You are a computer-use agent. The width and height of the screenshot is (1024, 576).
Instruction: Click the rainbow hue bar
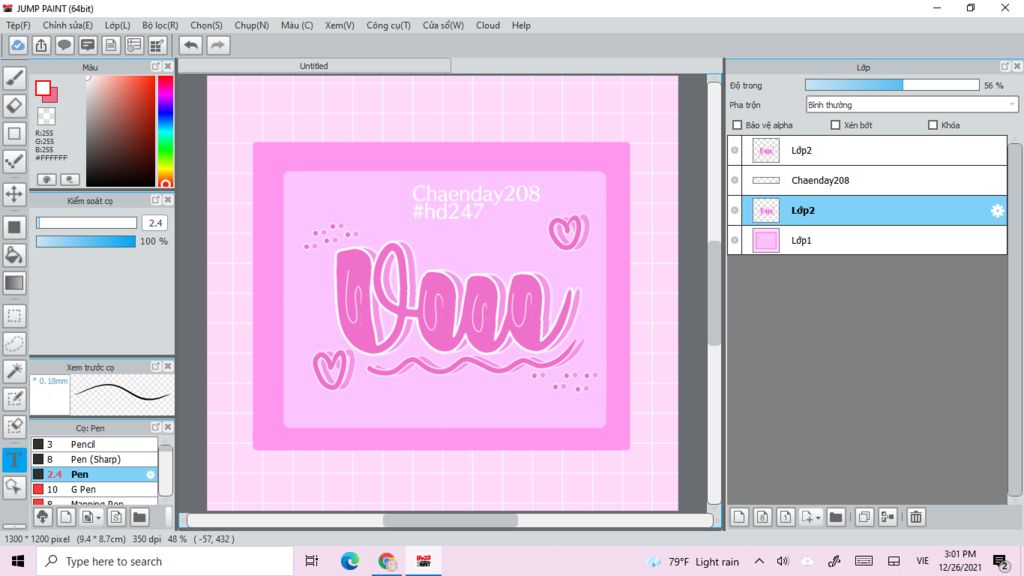click(x=165, y=131)
